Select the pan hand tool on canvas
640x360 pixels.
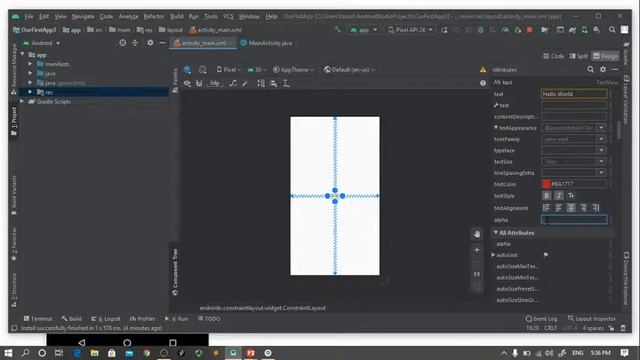coord(477,234)
